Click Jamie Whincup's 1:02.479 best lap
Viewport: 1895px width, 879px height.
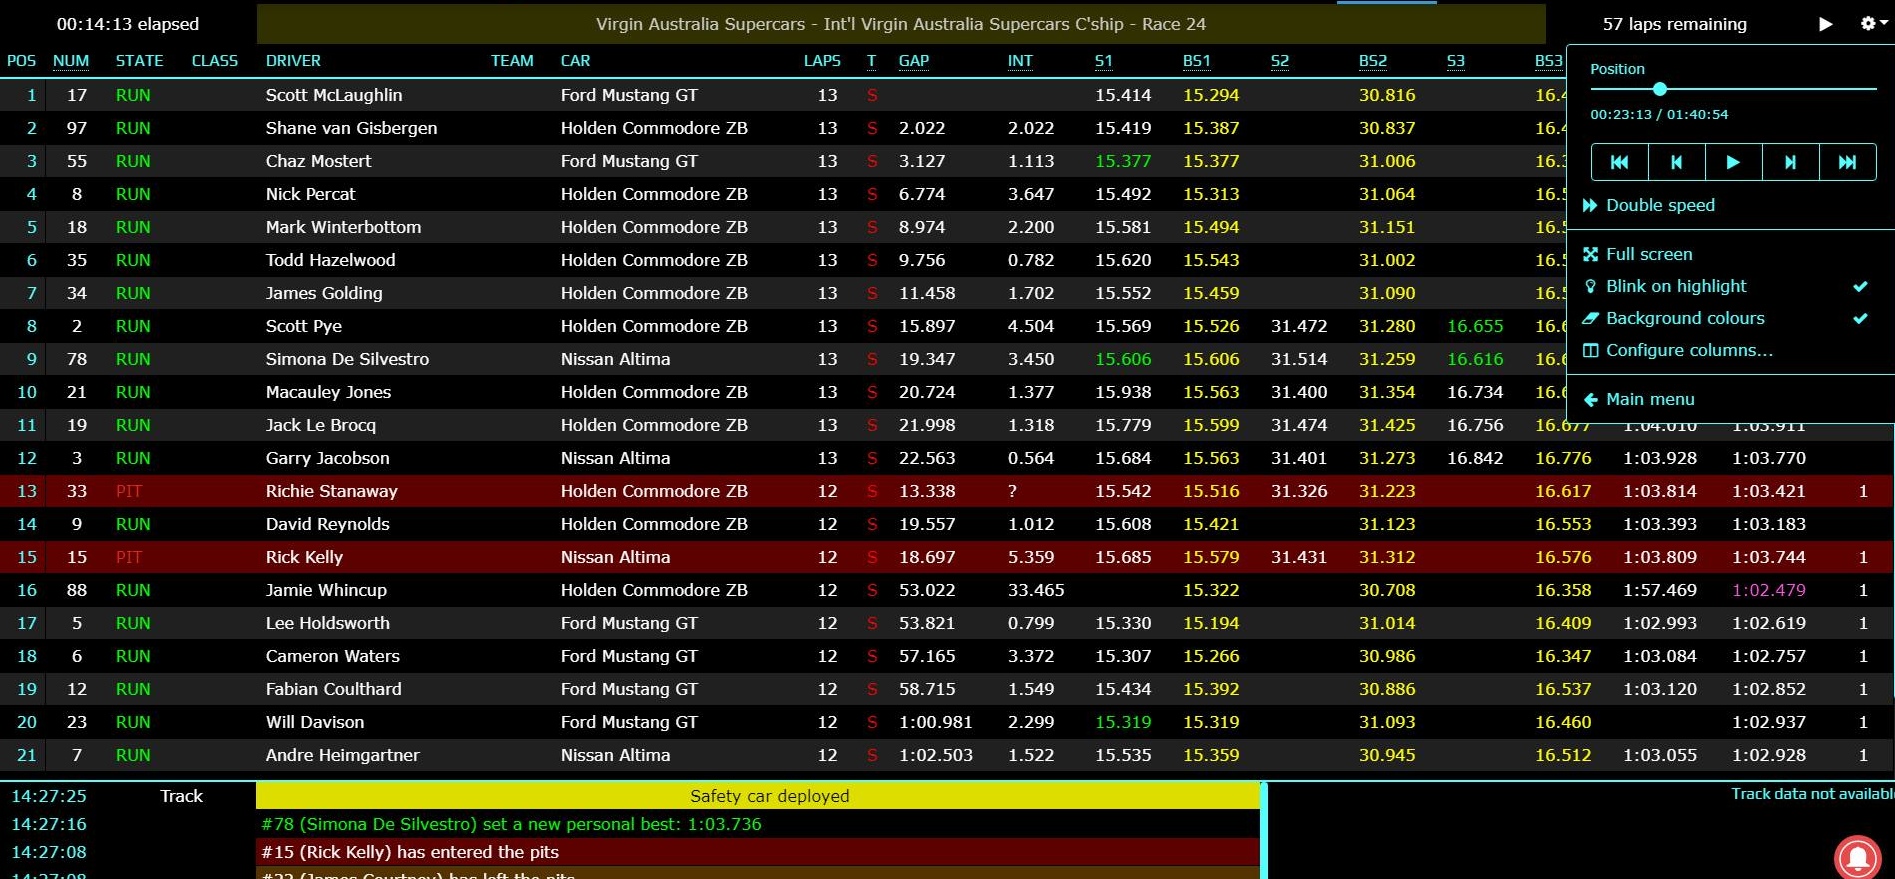pyautogui.click(x=1769, y=590)
